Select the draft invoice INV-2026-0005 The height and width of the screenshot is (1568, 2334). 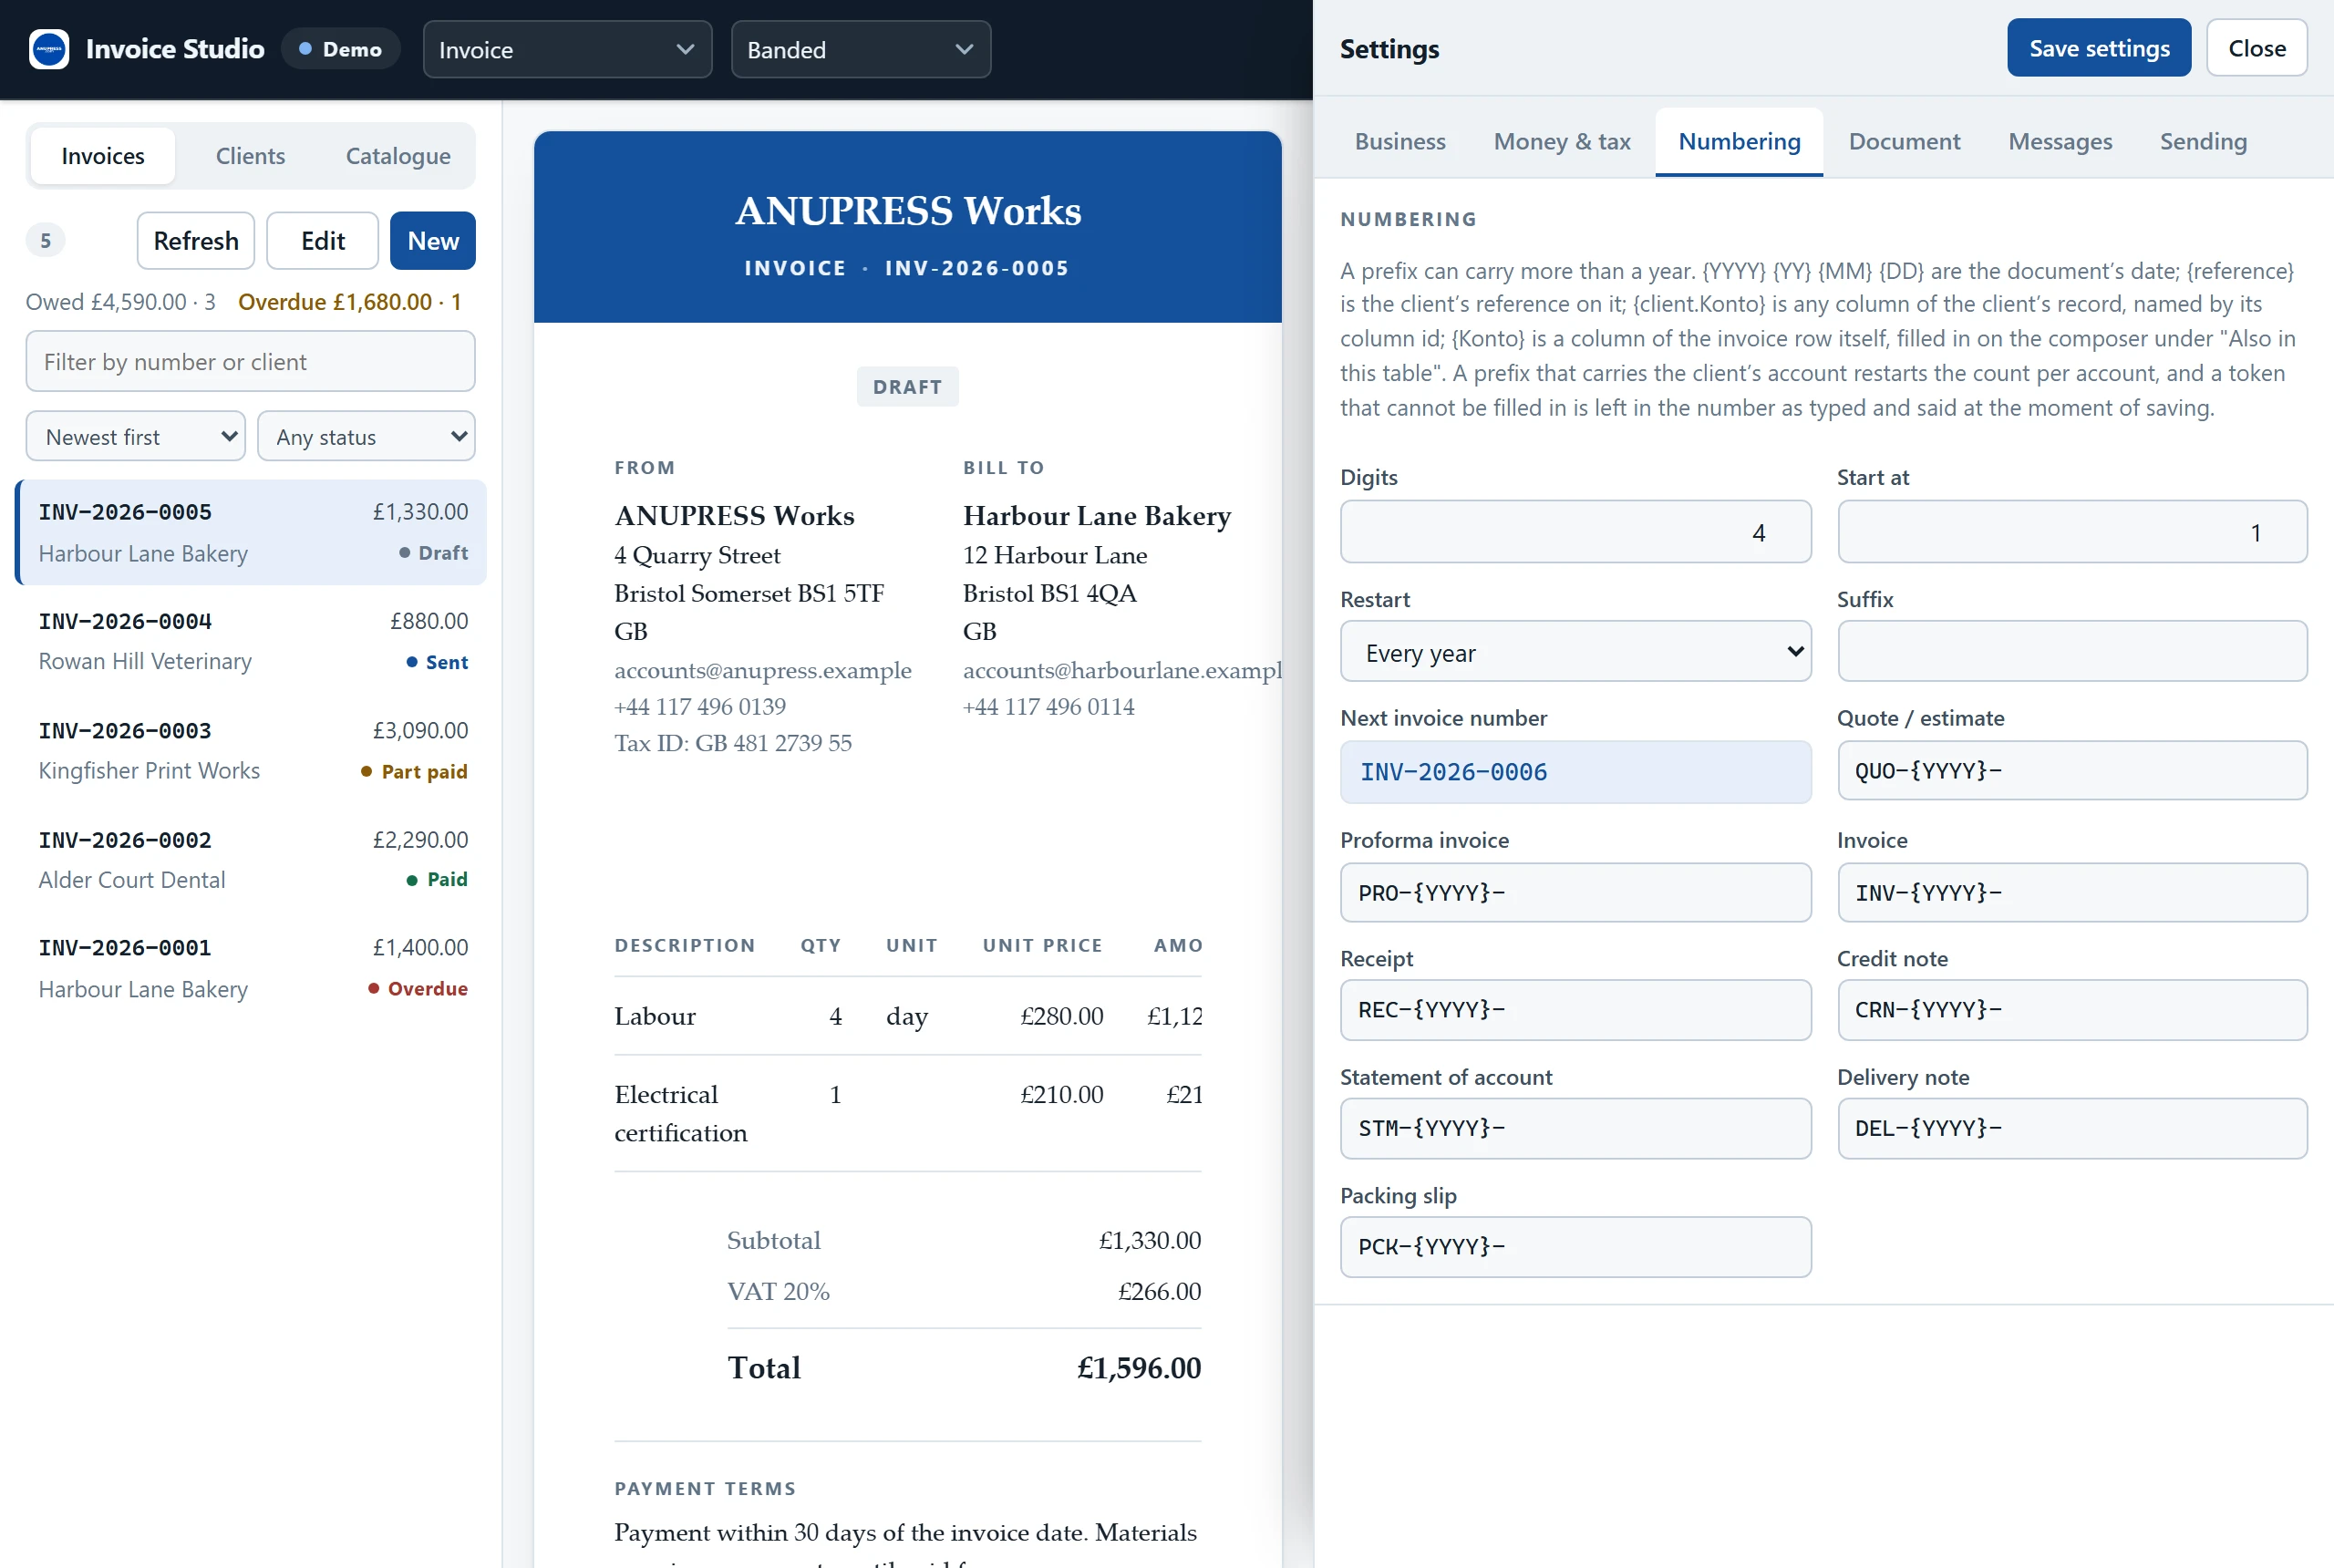tap(252, 532)
